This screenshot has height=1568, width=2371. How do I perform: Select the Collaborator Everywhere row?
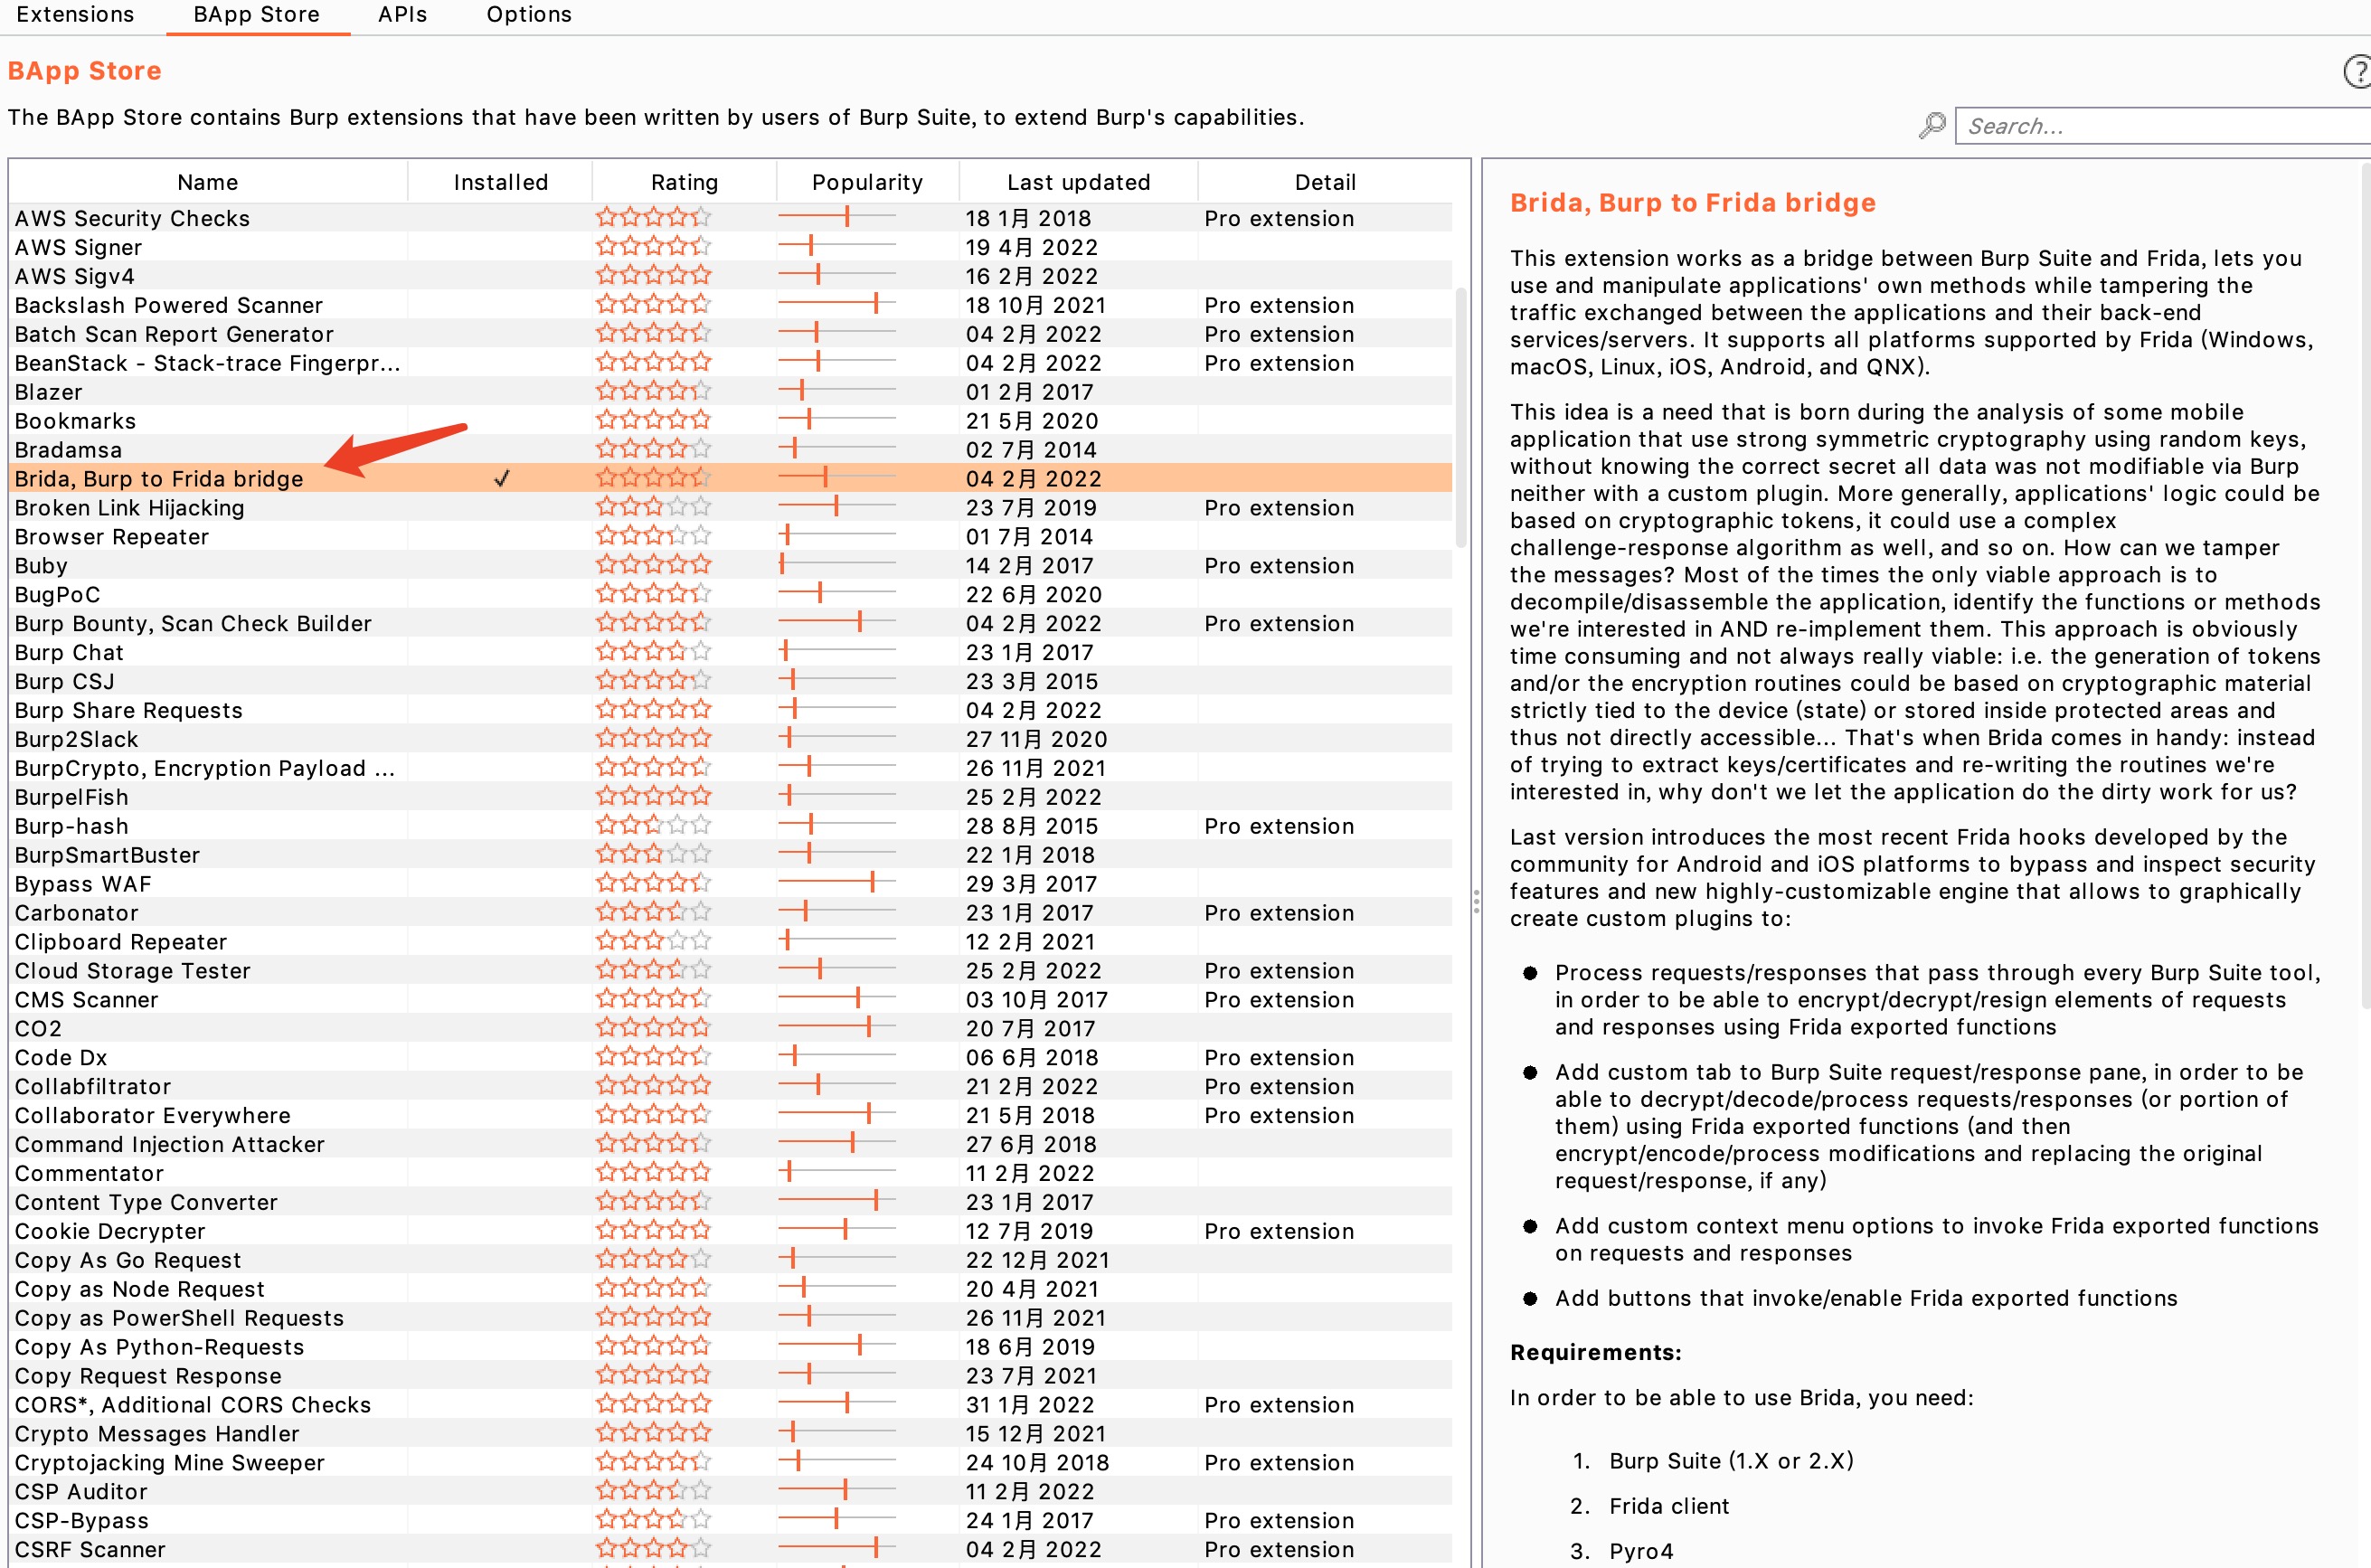coord(153,1115)
